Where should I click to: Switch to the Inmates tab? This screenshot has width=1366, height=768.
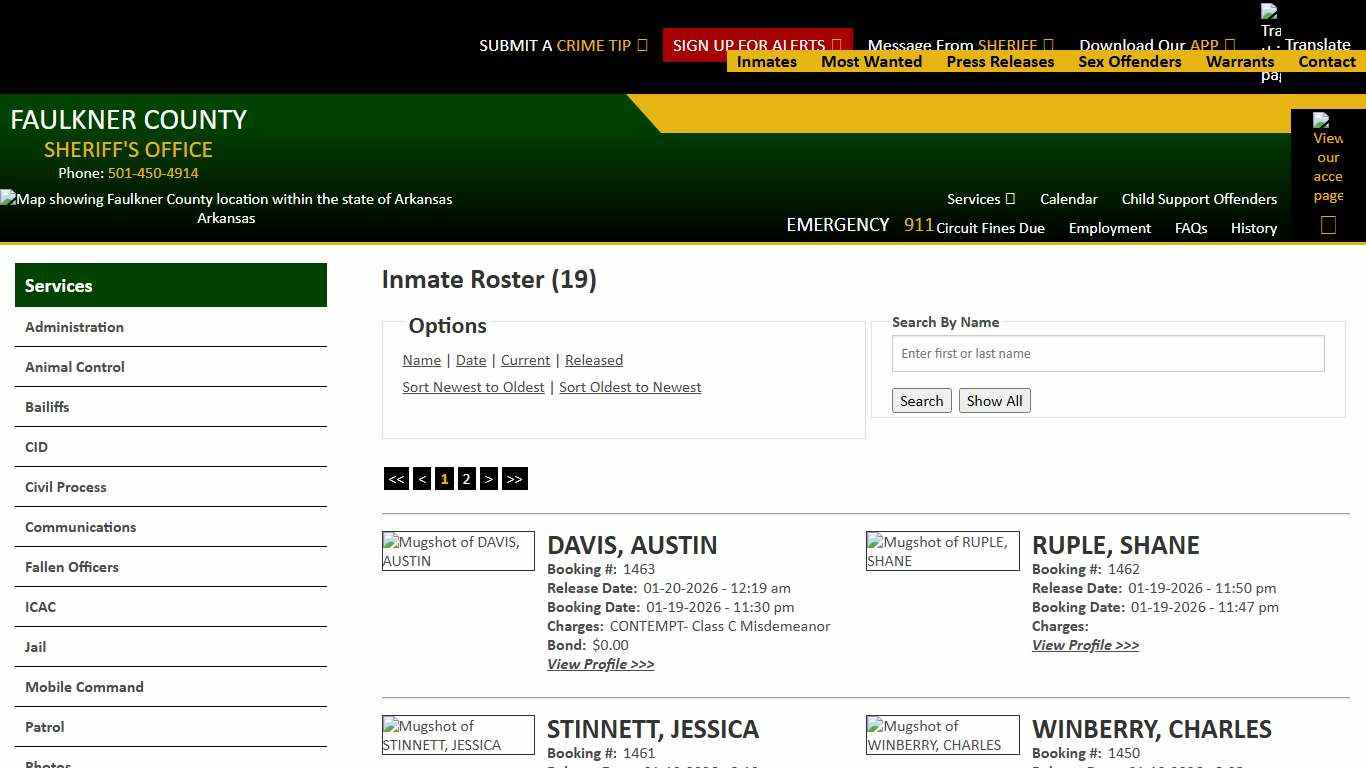tap(766, 61)
